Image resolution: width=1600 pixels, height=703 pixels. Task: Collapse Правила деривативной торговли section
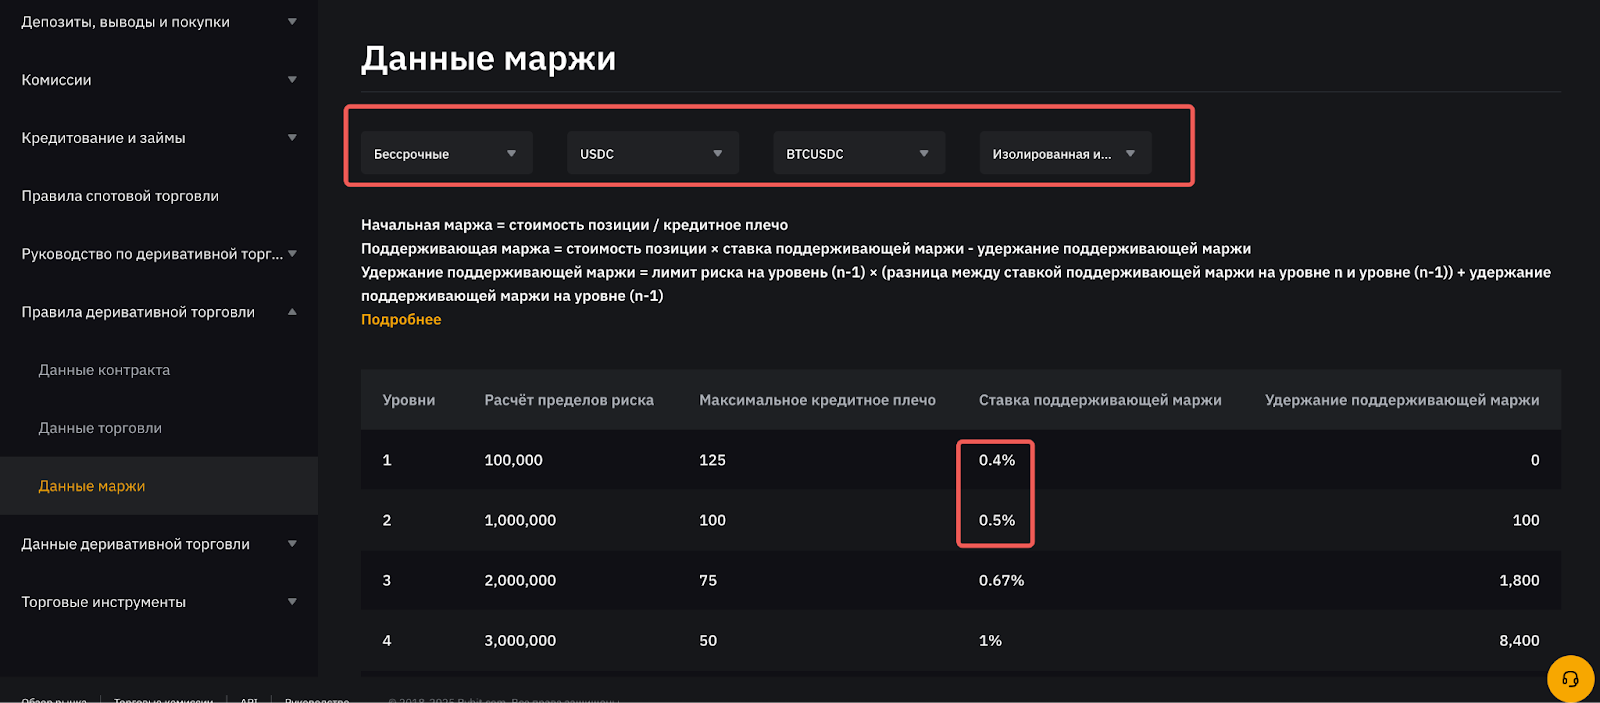click(158, 312)
